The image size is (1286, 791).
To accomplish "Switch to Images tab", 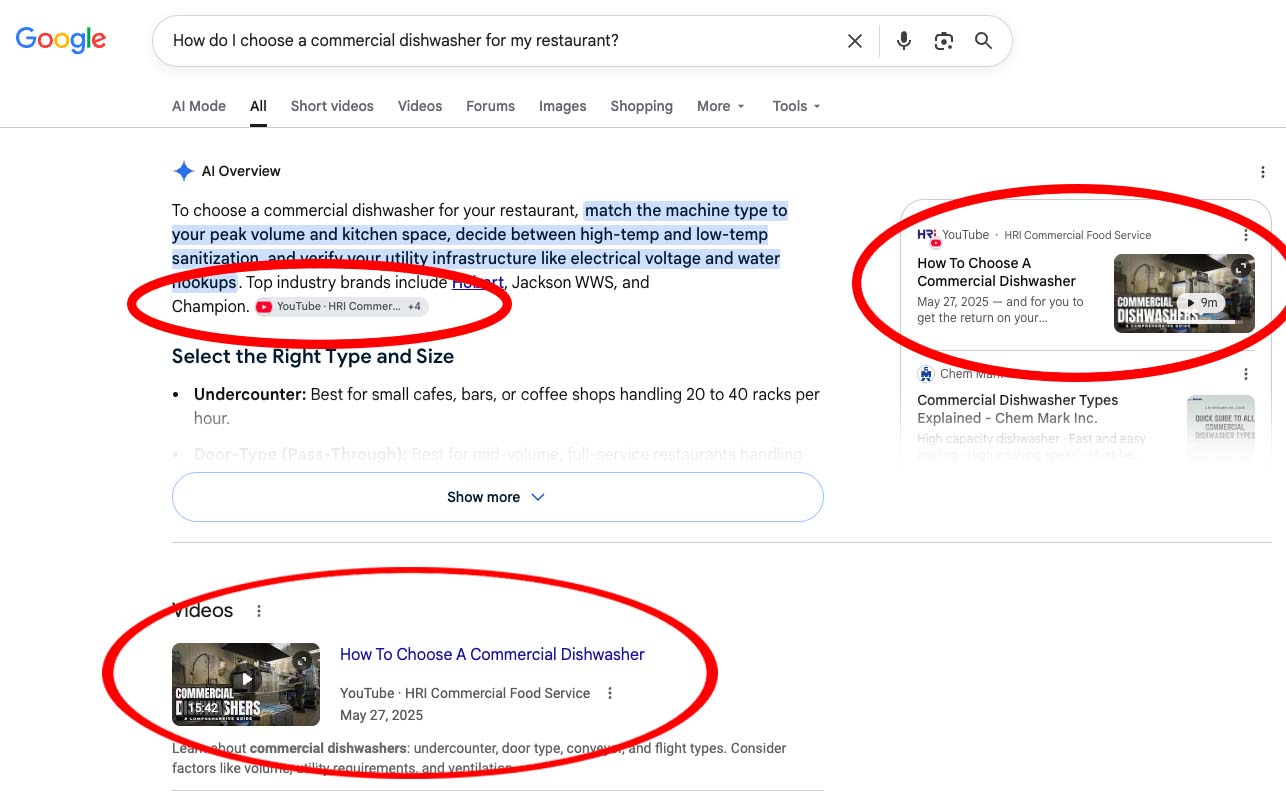I will (563, 106).
